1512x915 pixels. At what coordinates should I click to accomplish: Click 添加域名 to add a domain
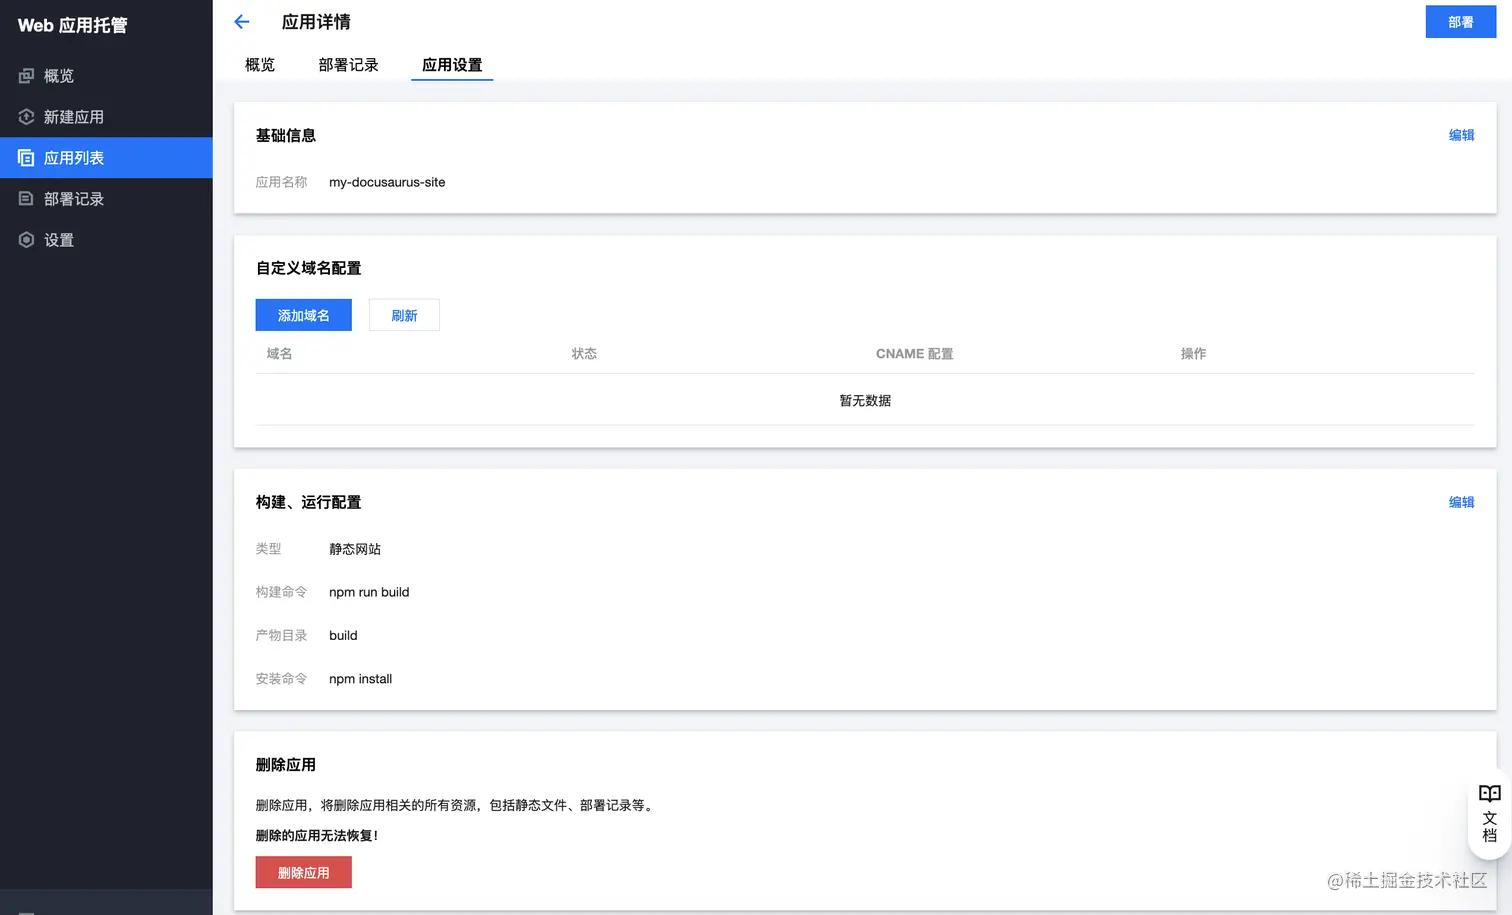pyautogui.click(x=303, y=314)
